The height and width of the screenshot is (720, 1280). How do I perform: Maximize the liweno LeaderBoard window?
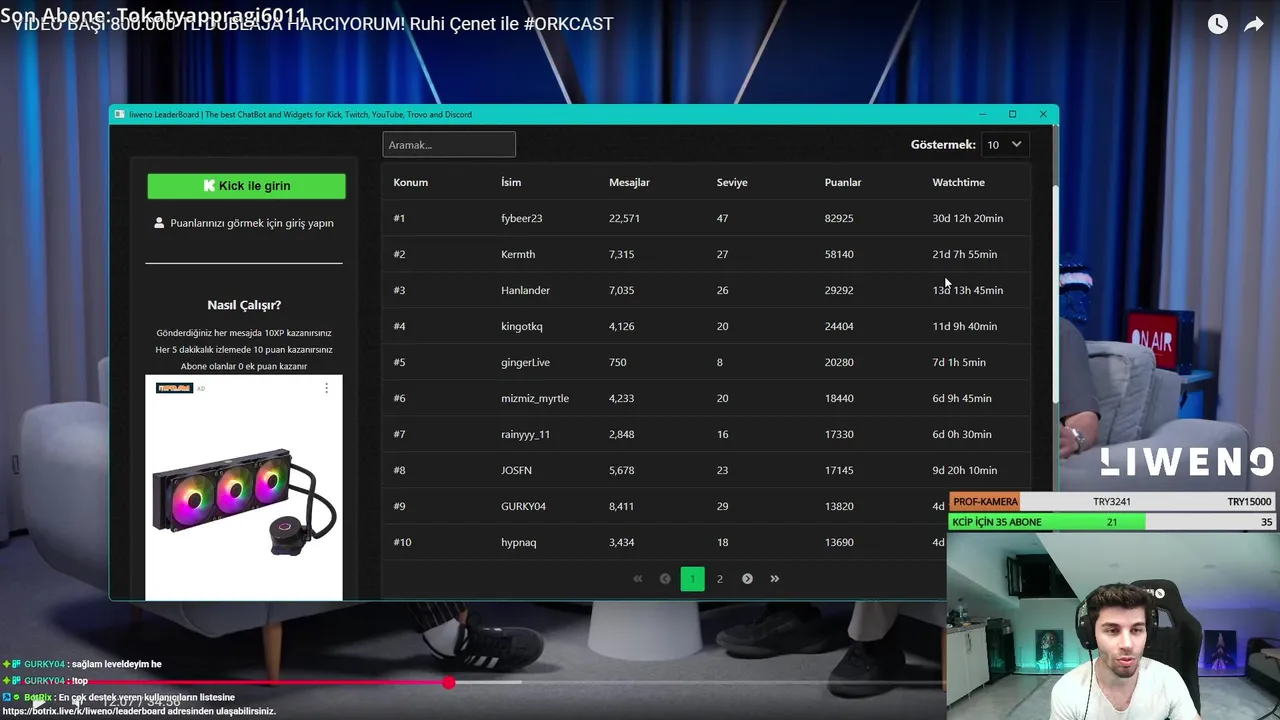tap(1012, 114)
